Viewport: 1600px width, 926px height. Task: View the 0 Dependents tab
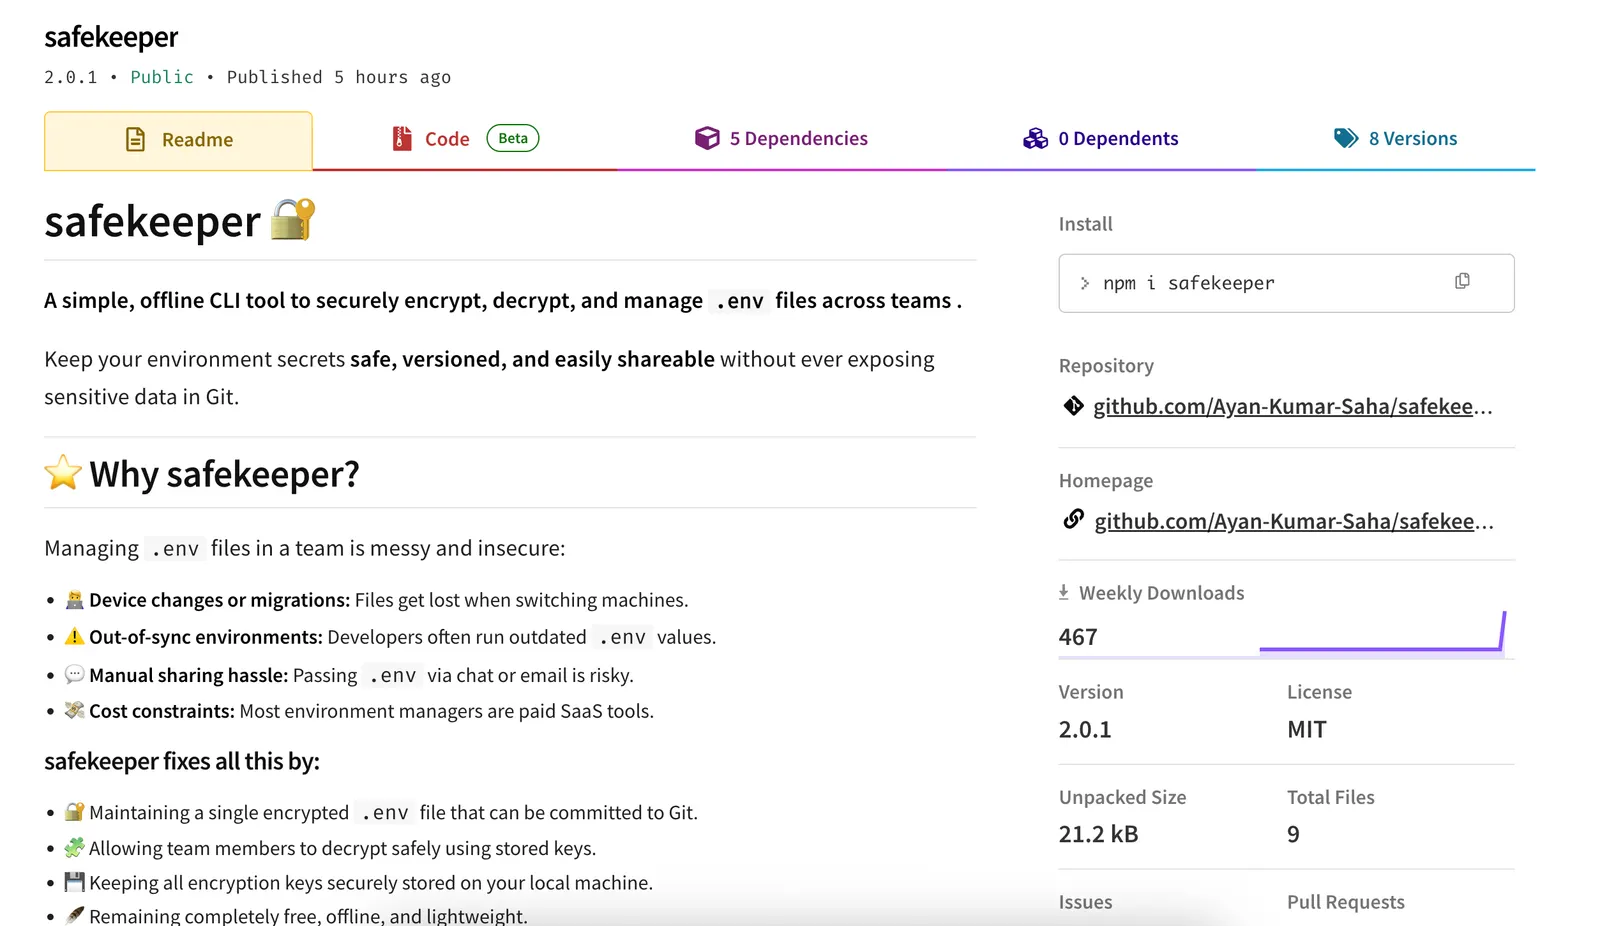tap(1100, 139)
